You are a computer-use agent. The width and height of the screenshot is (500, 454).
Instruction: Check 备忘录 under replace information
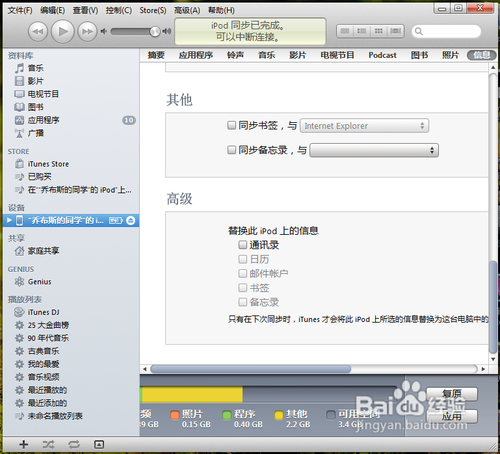click(x=243, y=302)
